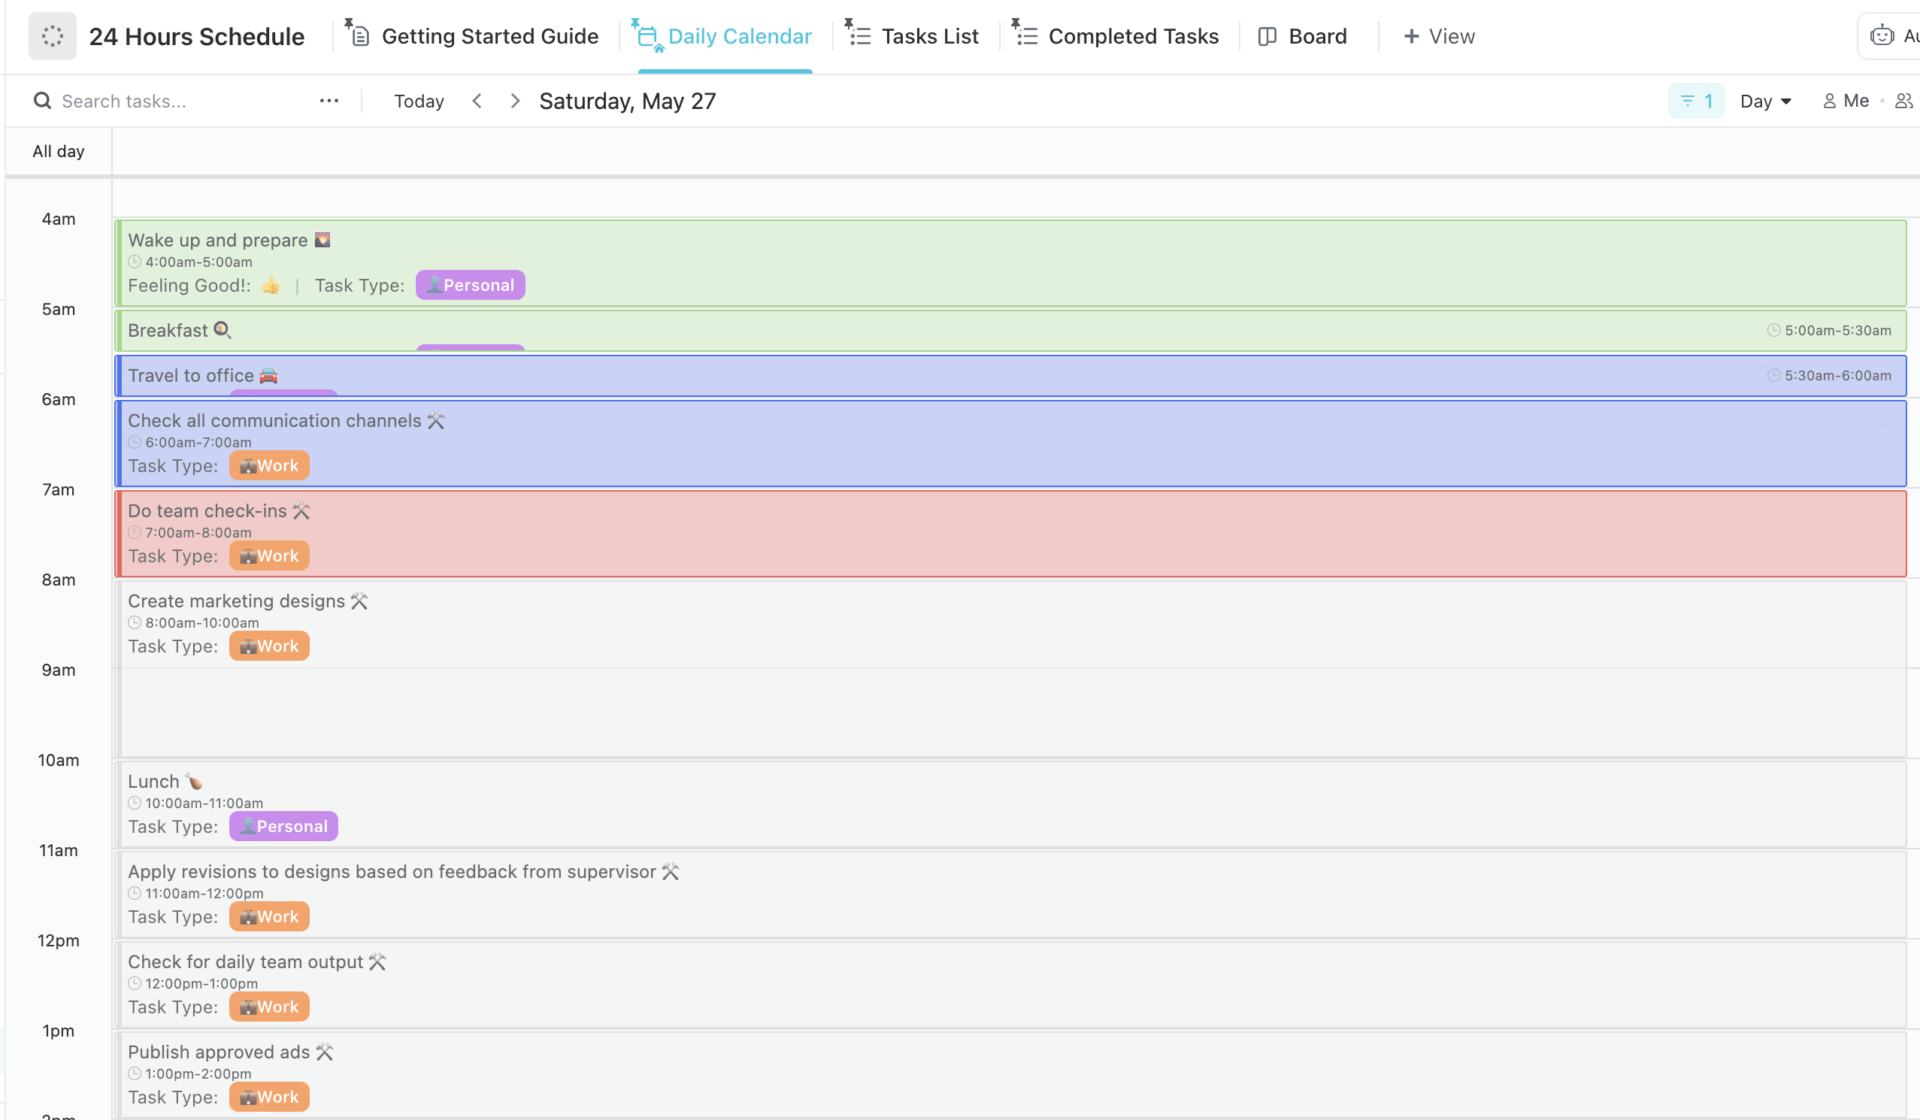Open the three-dots options menu
Screen dimensions: 1920x1120
(329, 101)
